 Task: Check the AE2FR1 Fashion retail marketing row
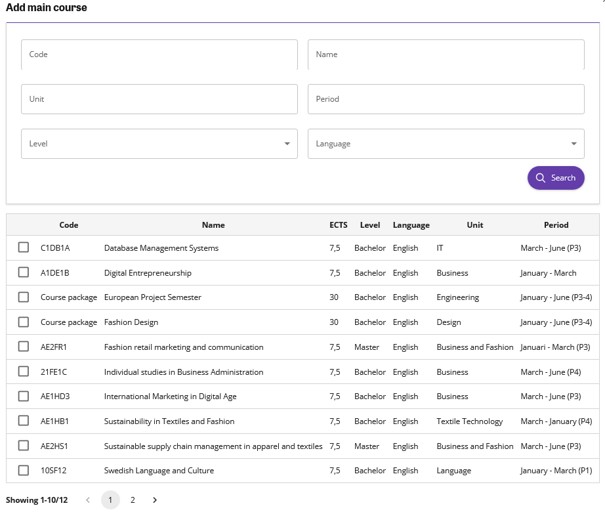(24, 347)
